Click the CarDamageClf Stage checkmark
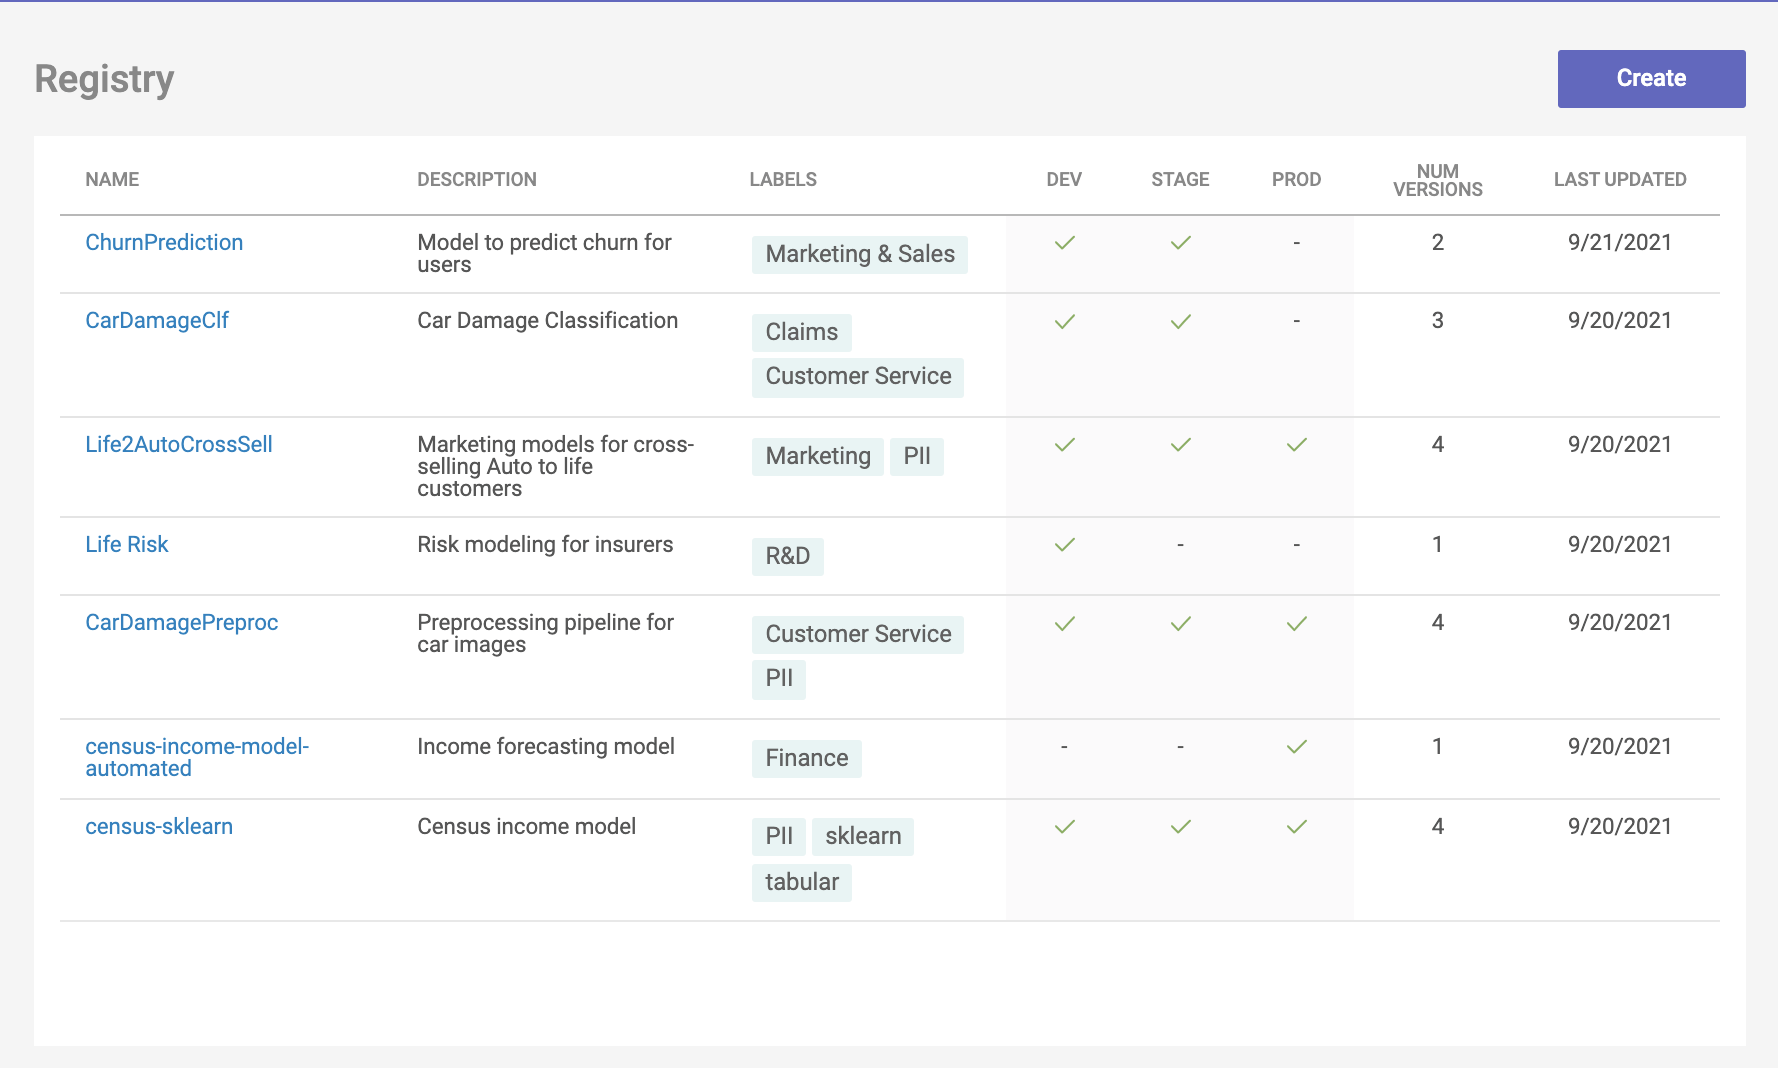Viewport: 1778px width, 1068px height. point(1180,321)
